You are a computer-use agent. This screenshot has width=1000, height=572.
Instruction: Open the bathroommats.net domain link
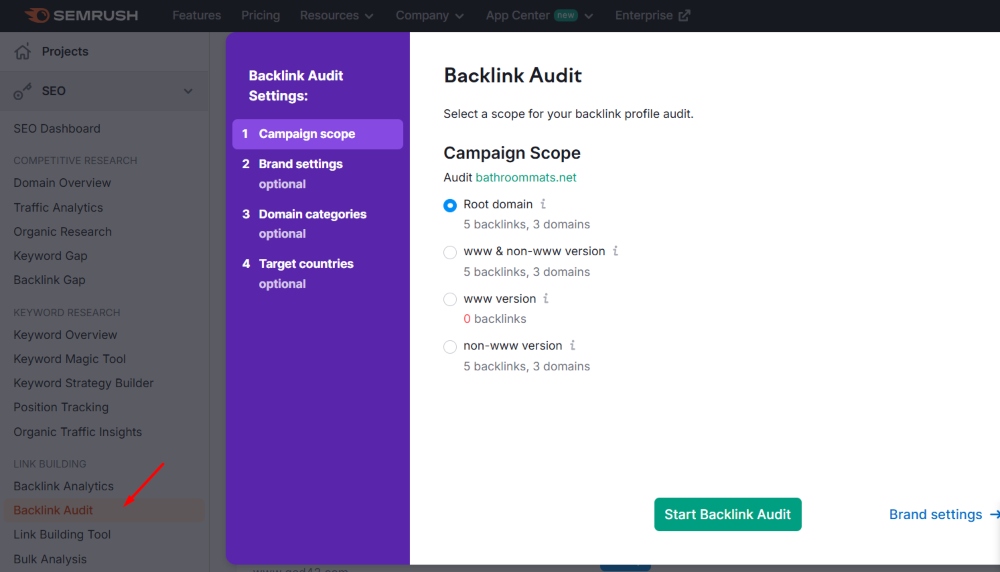(526, 177)
